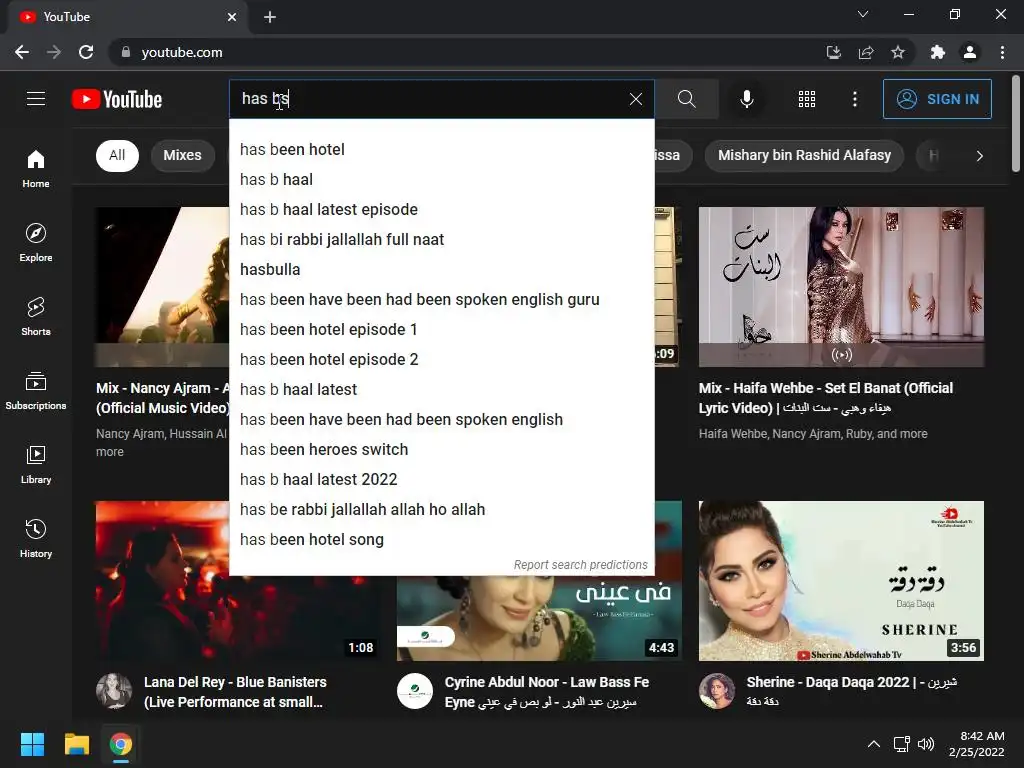This screenshot has height=768, width=1024.
Task: Open the YouTube apps grid icon
Action: coord(807,99)
